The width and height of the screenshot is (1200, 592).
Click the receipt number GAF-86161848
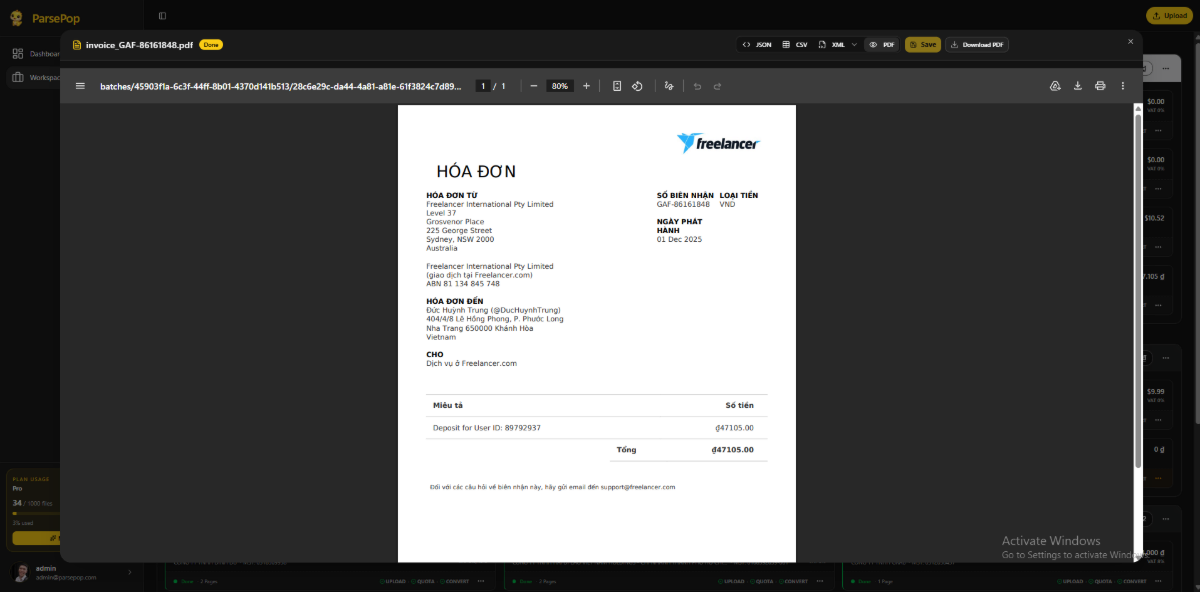click(683, 204)
